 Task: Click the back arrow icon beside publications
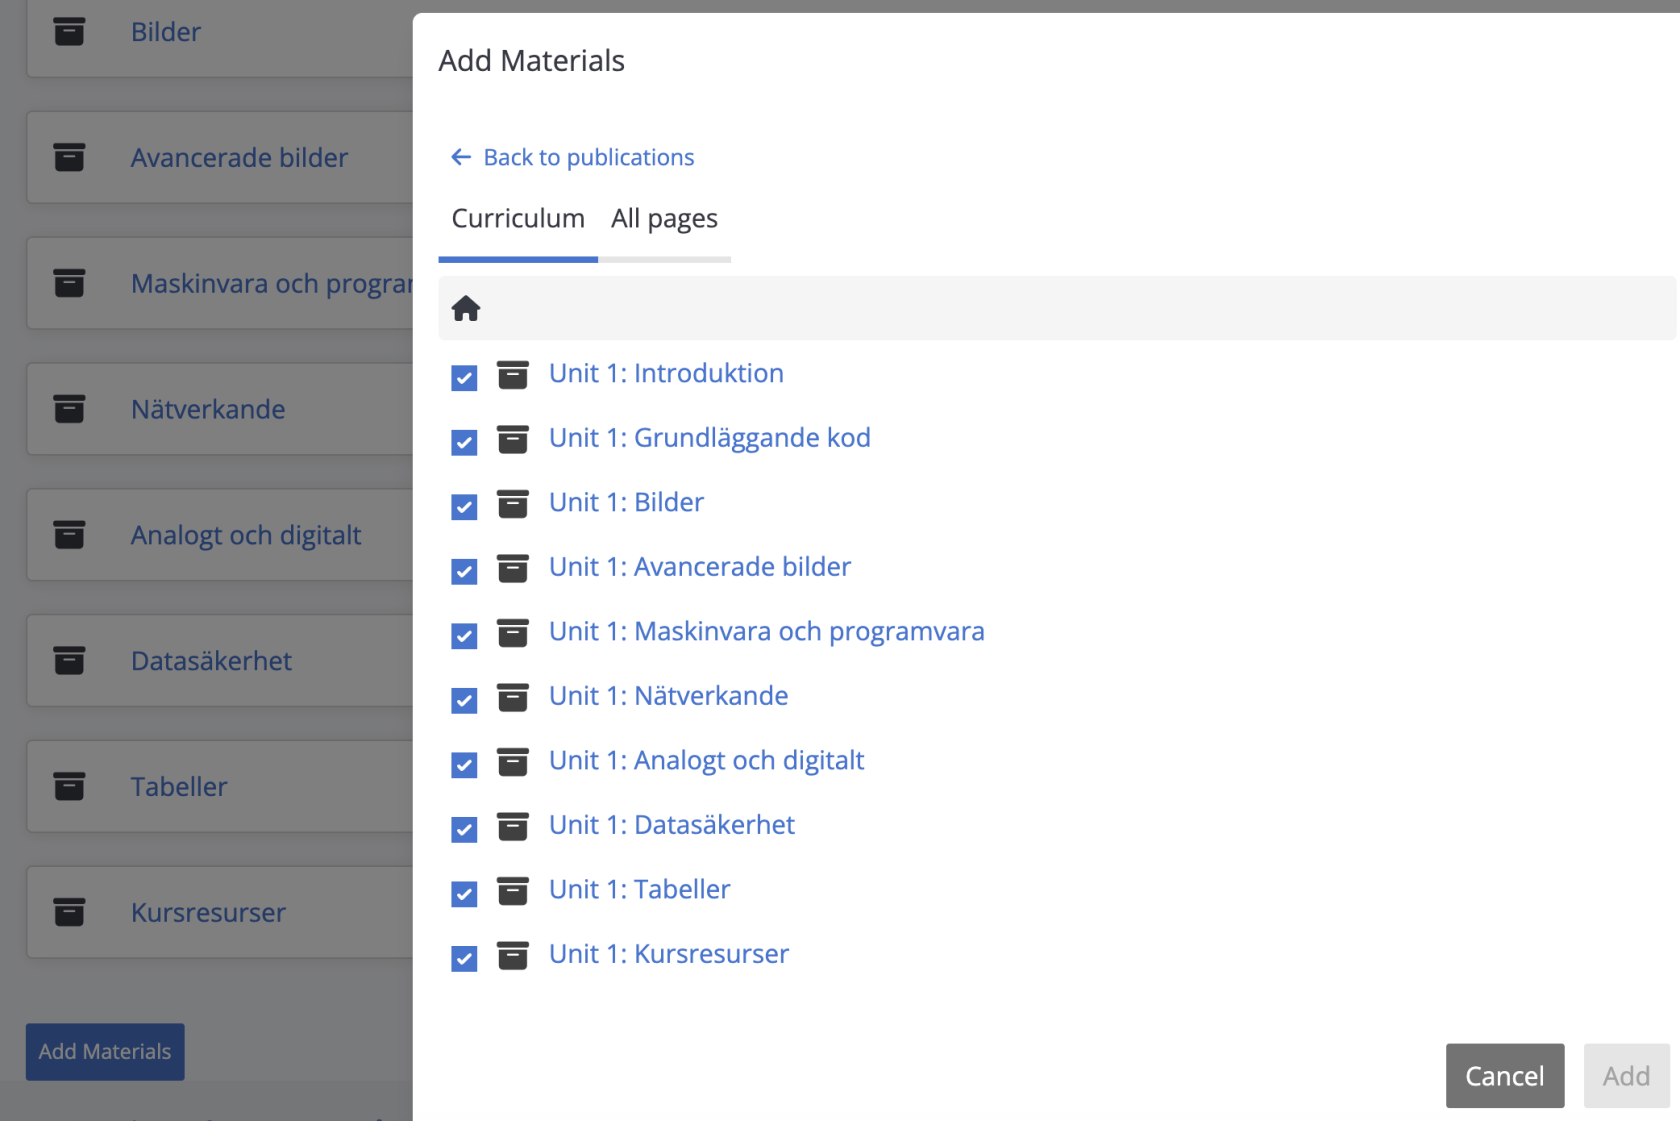[461, 157]
